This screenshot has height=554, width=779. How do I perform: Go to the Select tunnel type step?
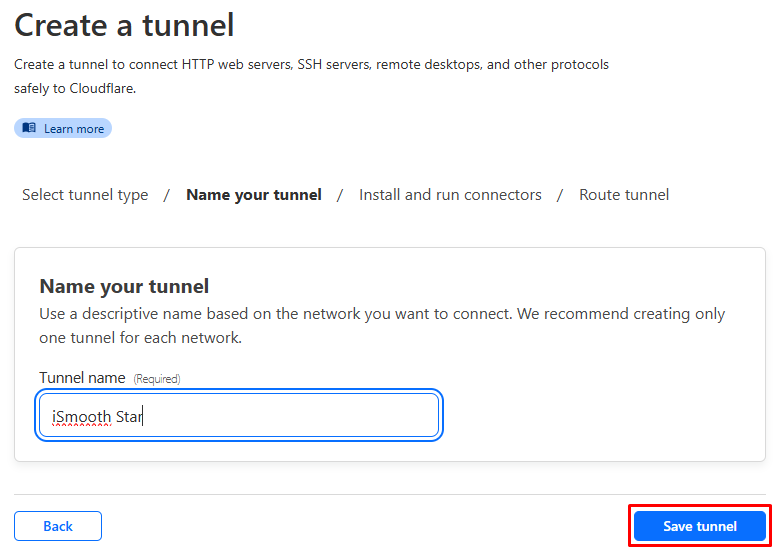coord(85,195)
